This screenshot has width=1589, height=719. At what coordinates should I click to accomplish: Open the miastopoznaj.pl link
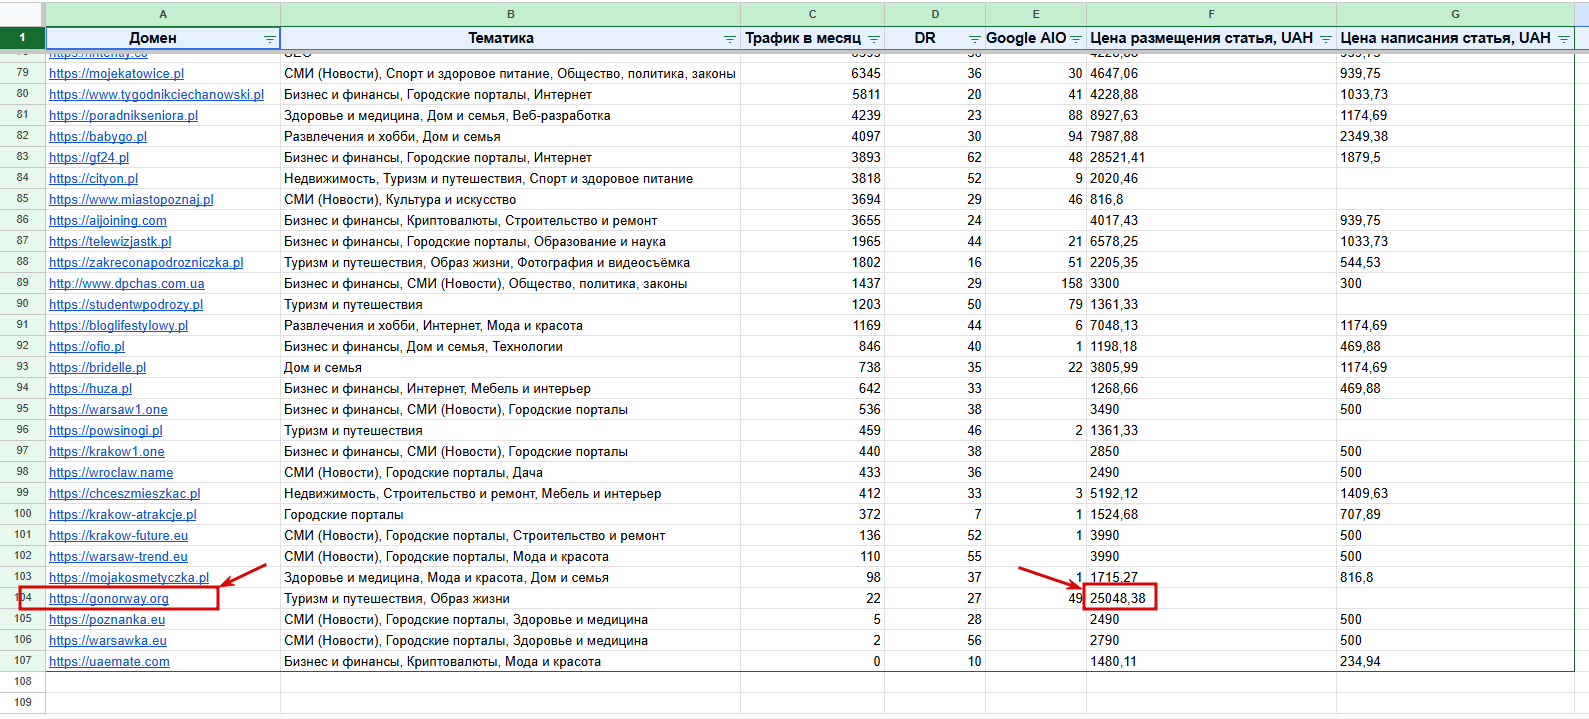point(131,199)
